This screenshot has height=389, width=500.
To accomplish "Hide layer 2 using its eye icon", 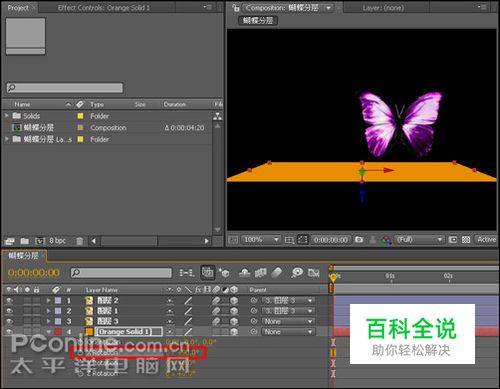I will coord(9,311).
